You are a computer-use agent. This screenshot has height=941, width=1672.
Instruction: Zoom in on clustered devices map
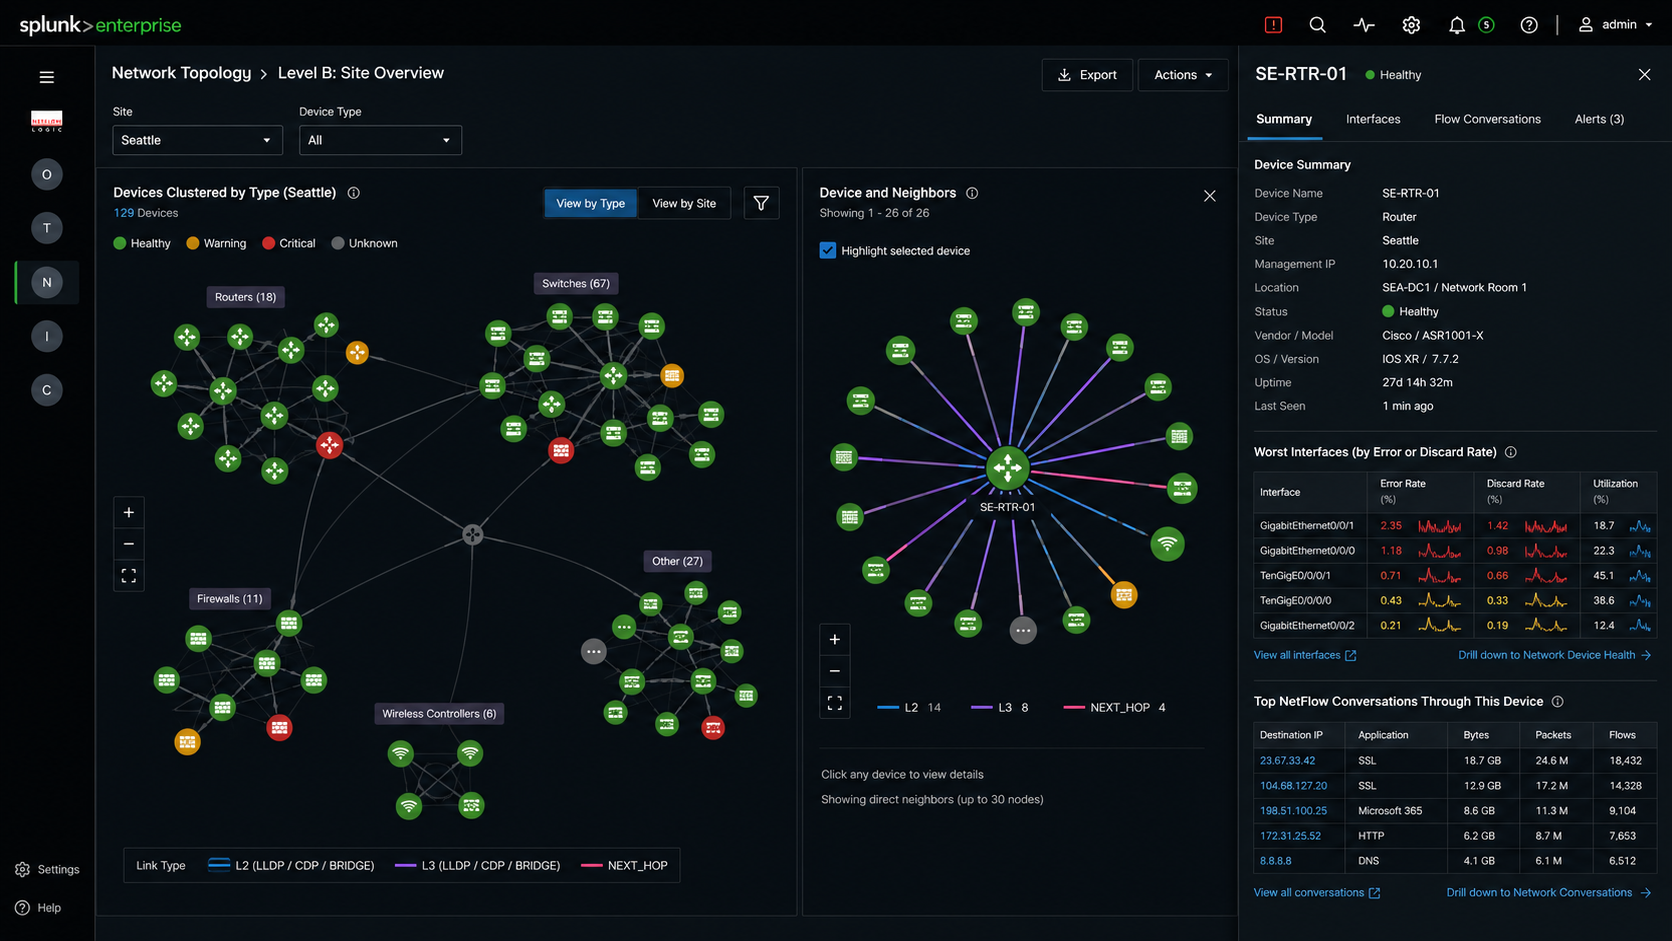coord(129,512)
